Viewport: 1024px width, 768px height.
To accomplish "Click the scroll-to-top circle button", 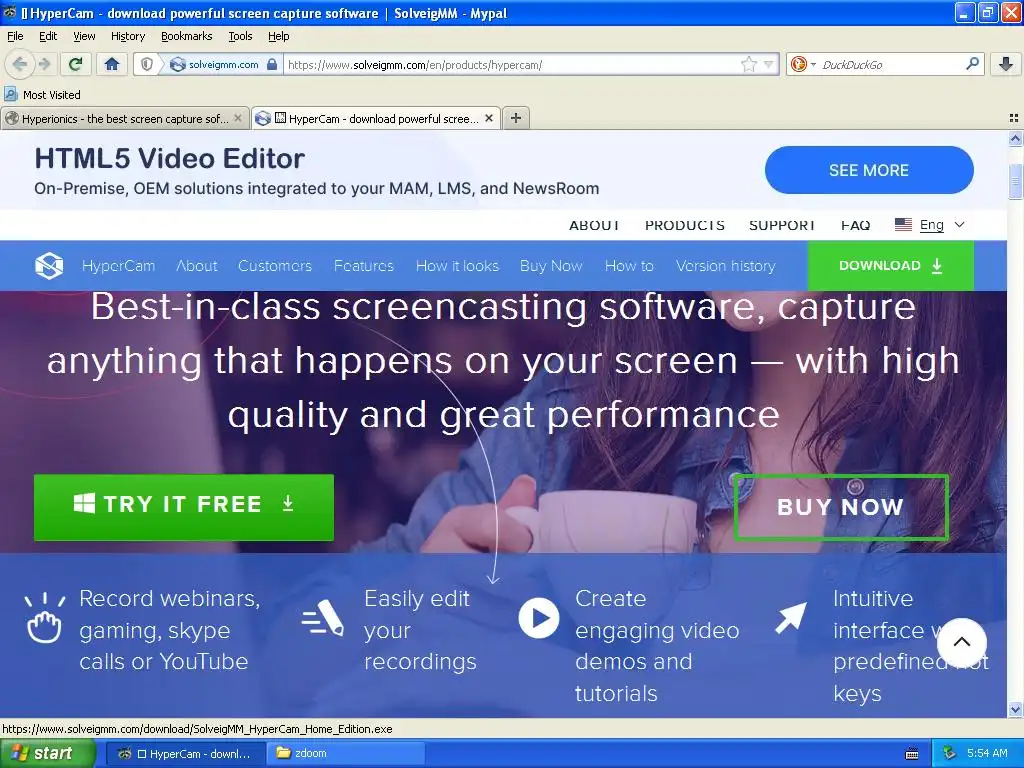I will [961, 642].
